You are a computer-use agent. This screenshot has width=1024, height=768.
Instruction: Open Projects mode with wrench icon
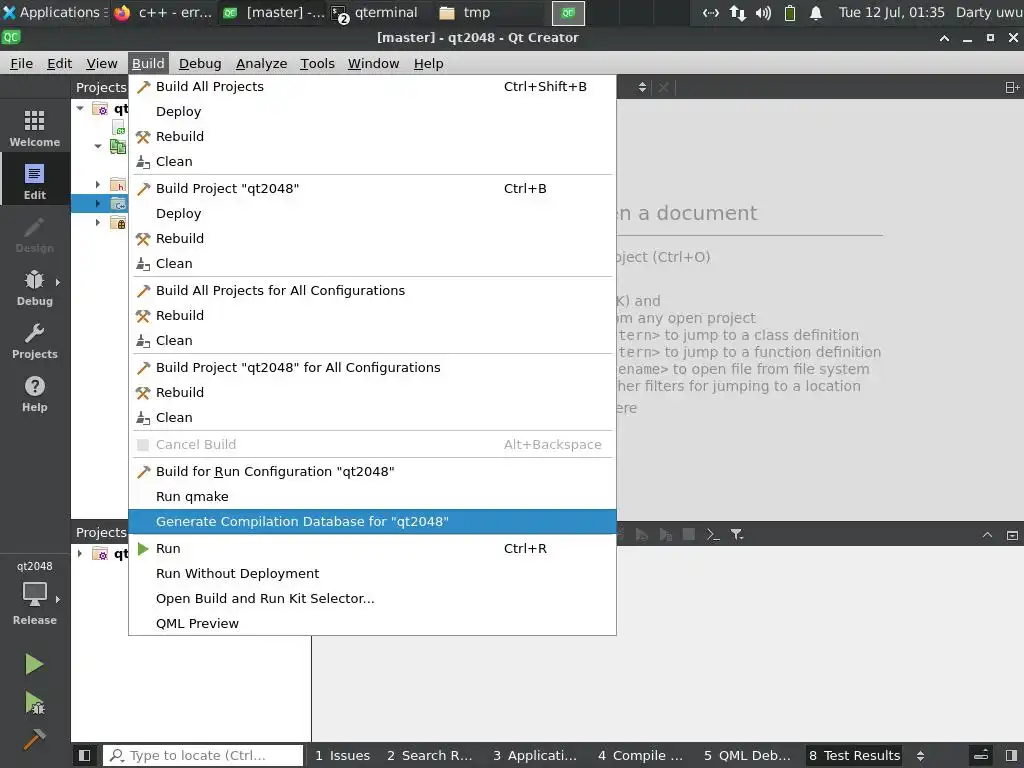(x=35, y=340)
